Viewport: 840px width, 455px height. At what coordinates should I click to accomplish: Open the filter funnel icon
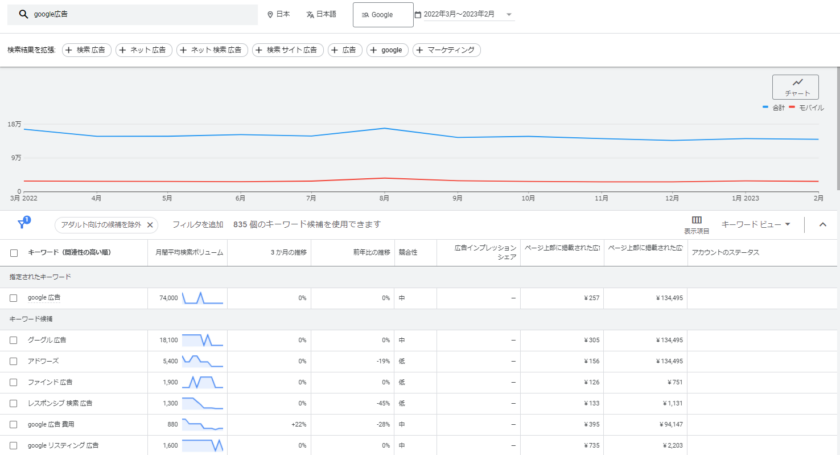23,223
